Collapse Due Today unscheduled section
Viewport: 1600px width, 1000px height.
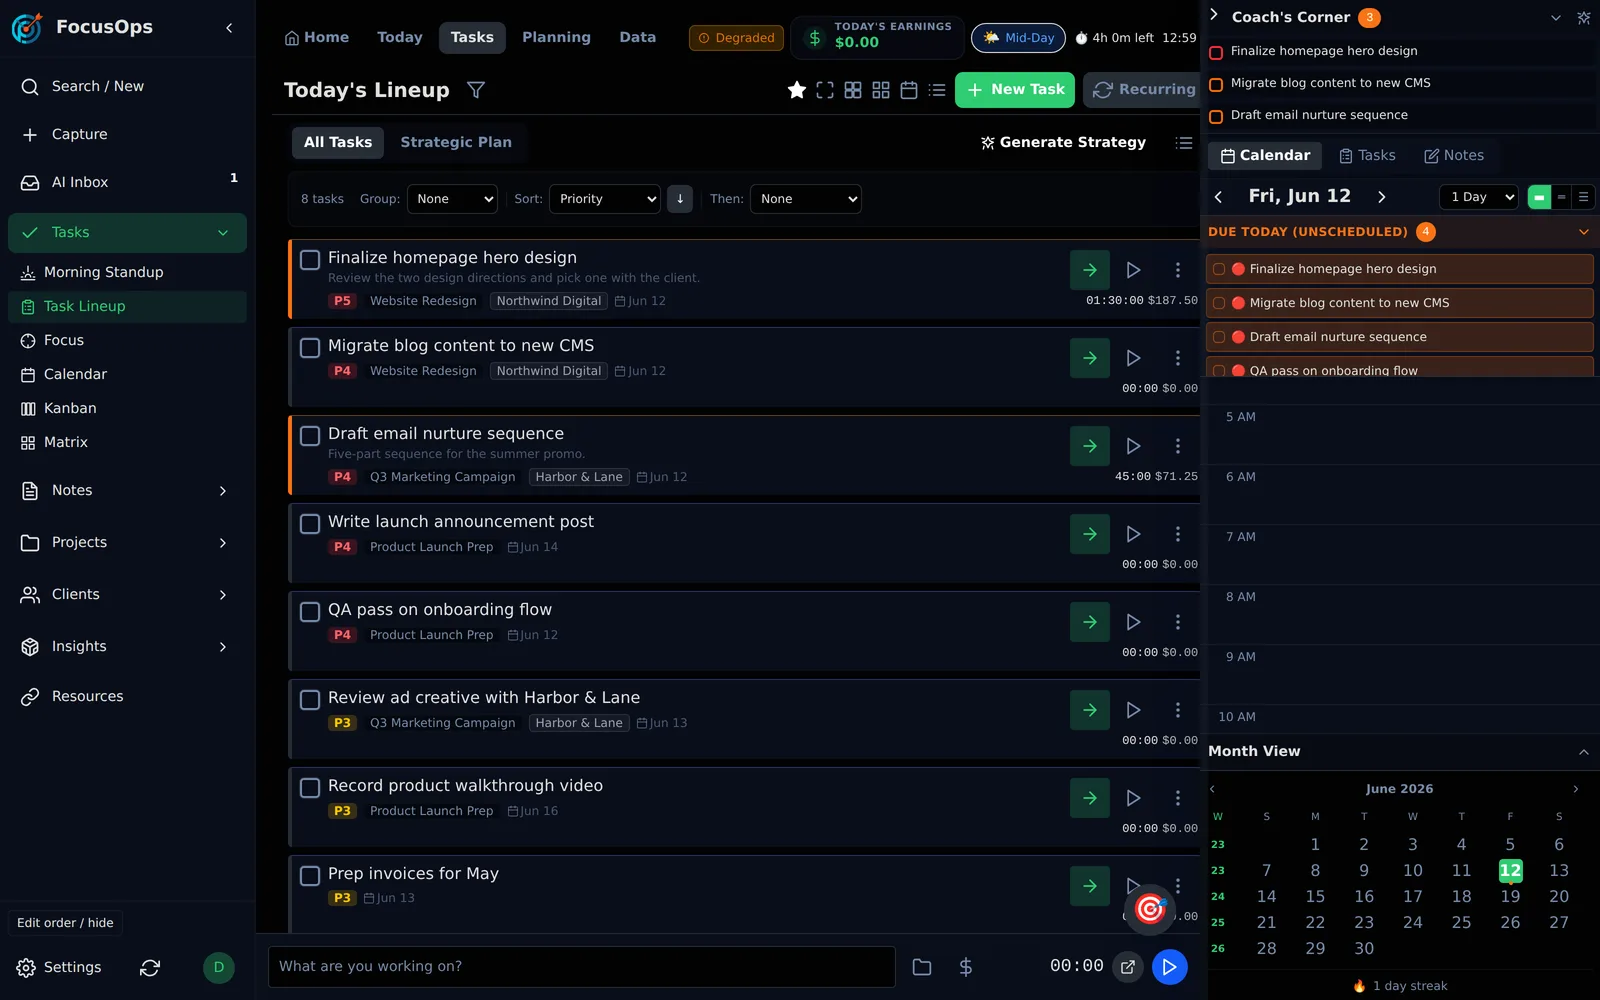click(x=1584, y=232)
